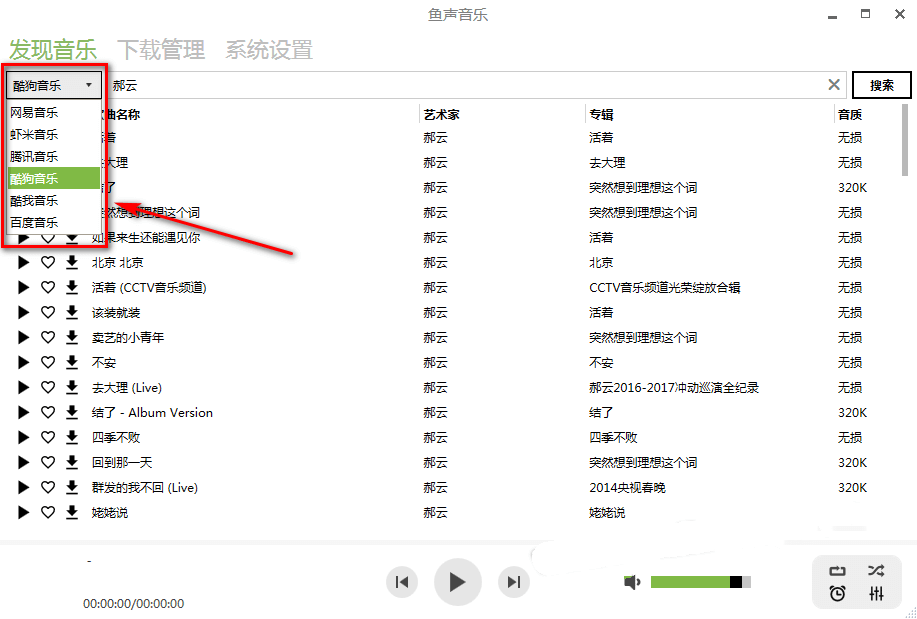
Task: Favorite 去大理 (Live) track
Action: point(48,387)
